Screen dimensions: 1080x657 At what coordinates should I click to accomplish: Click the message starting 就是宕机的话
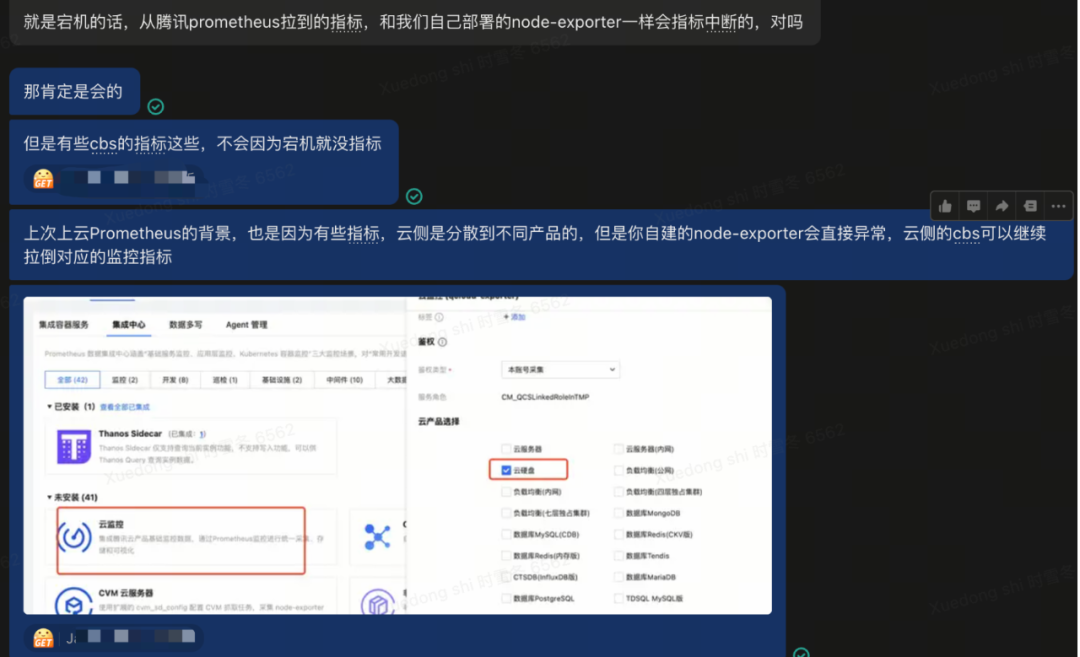pos(415,22)
